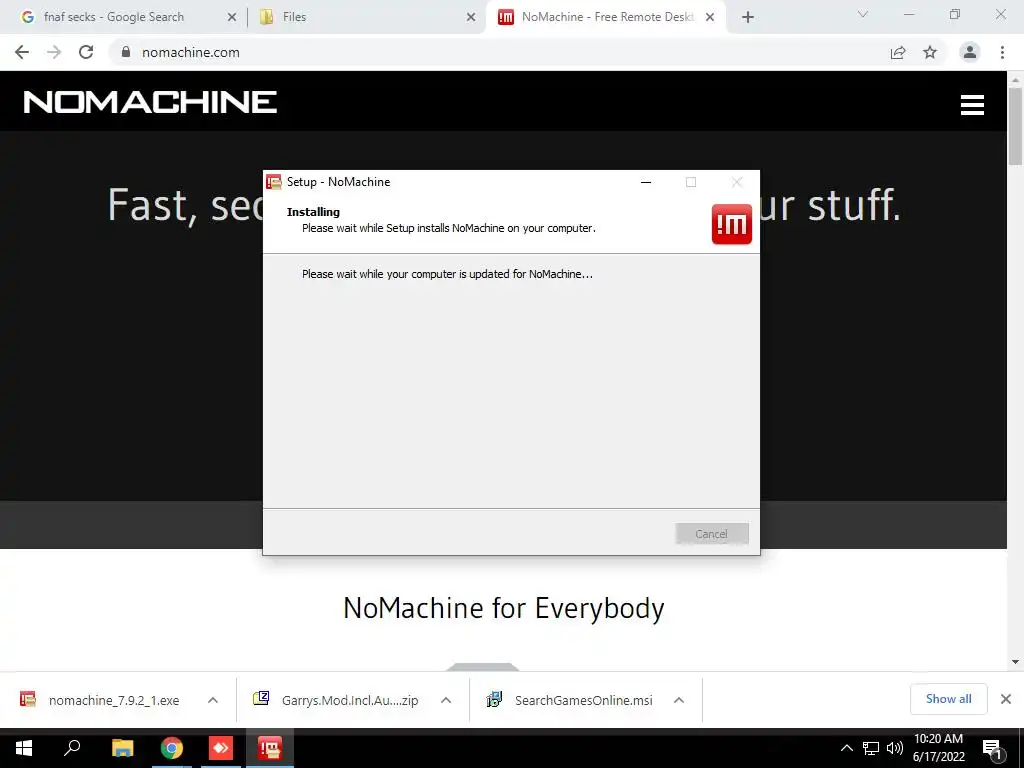The image size is (1024, 768).
Task: Click the 'Please wait while your computer is updated' text
Action: coord(447,274)
